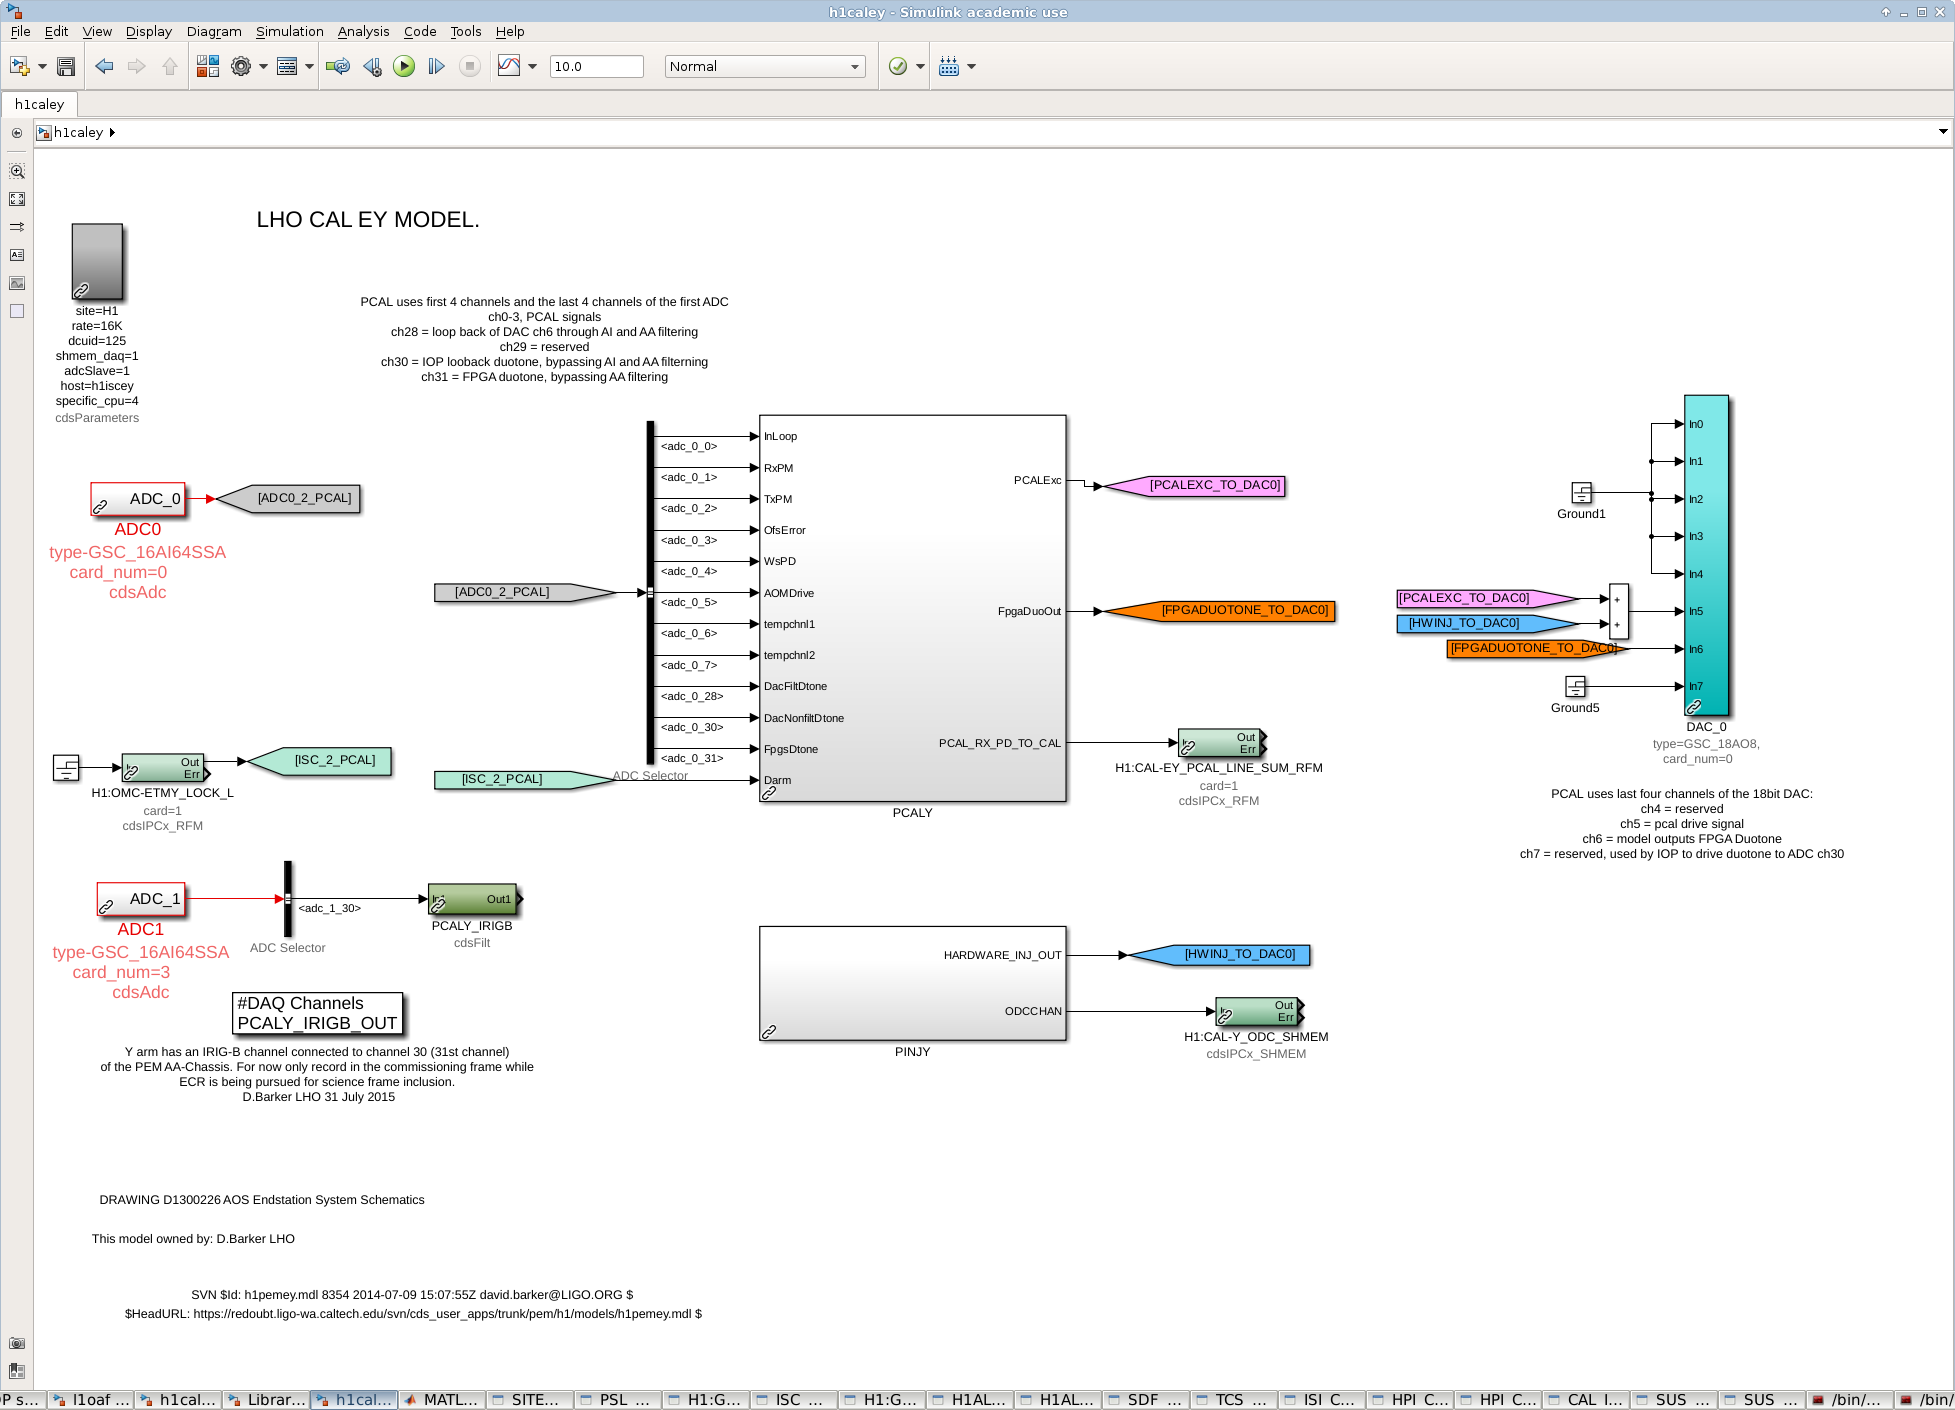Open Model Configuration Parameters gear

point(241,66)
